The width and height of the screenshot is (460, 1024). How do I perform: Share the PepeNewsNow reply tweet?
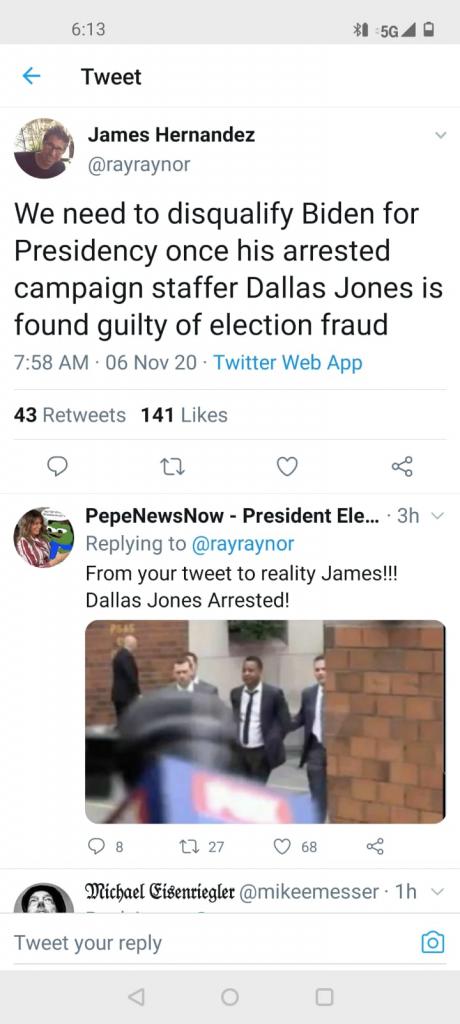(x=375, y=847)
